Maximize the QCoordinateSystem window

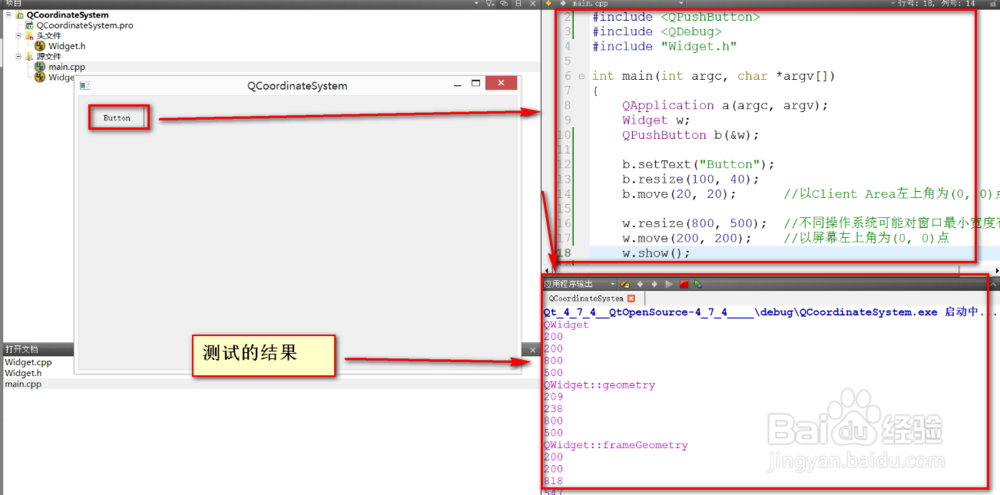[x=475, y=84]
